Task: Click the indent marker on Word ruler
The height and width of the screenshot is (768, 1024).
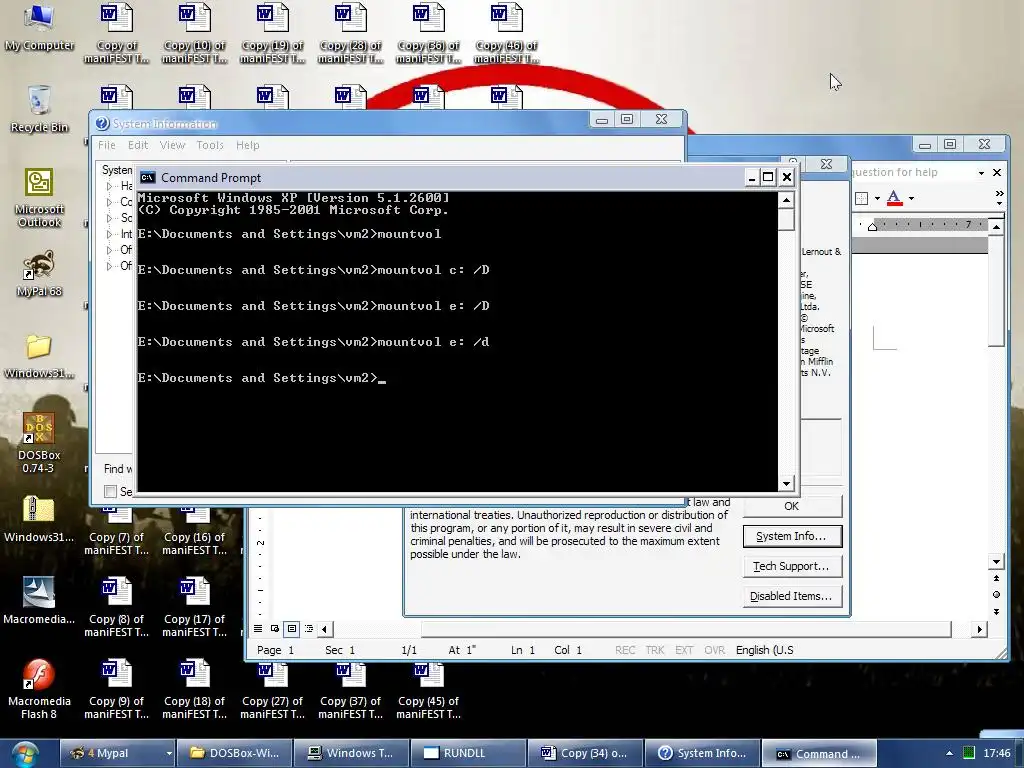Action: pyautogui.click(x=872, y=226)
